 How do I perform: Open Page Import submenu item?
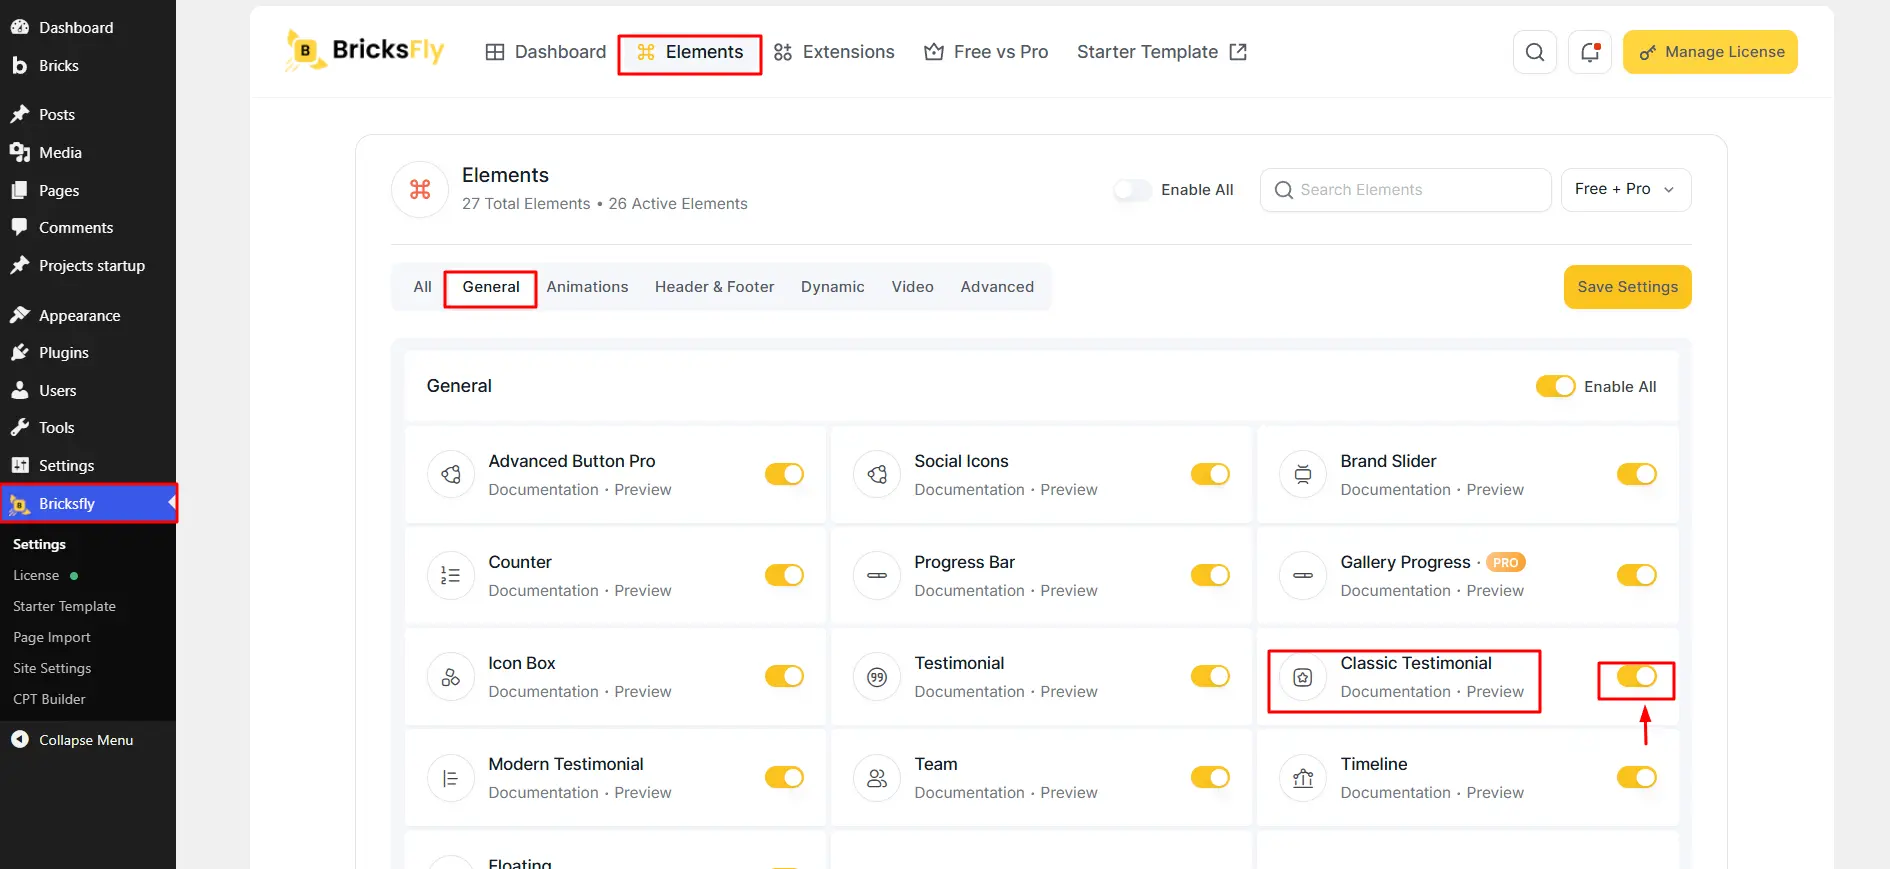pos(52,637)
